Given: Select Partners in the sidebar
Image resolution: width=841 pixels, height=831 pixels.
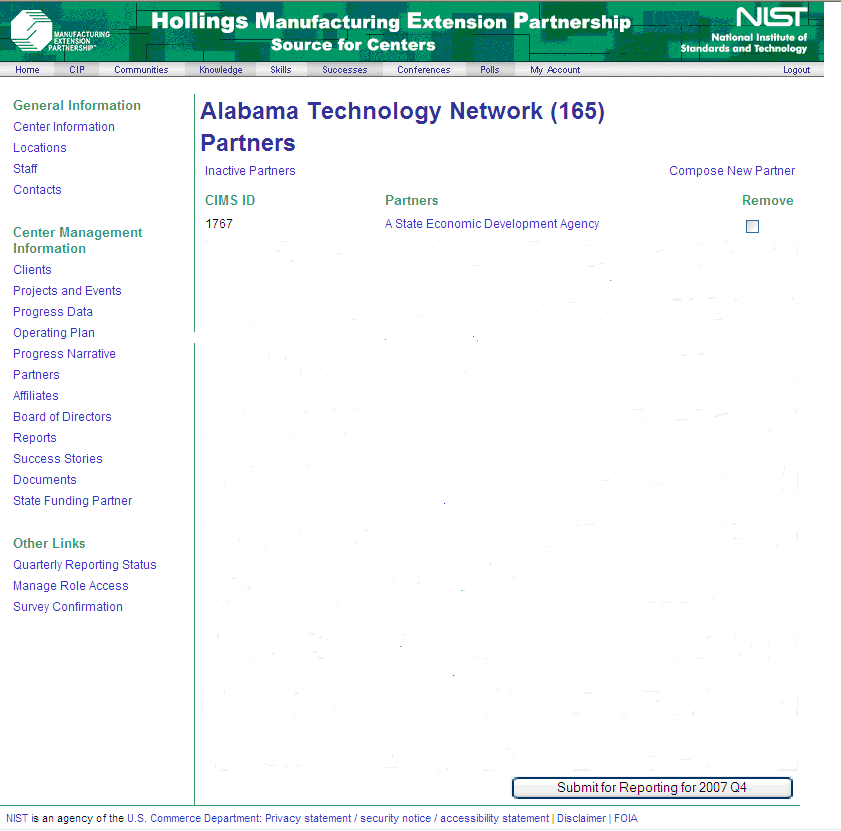Looking at the screenshot, I should click(36, 374).
